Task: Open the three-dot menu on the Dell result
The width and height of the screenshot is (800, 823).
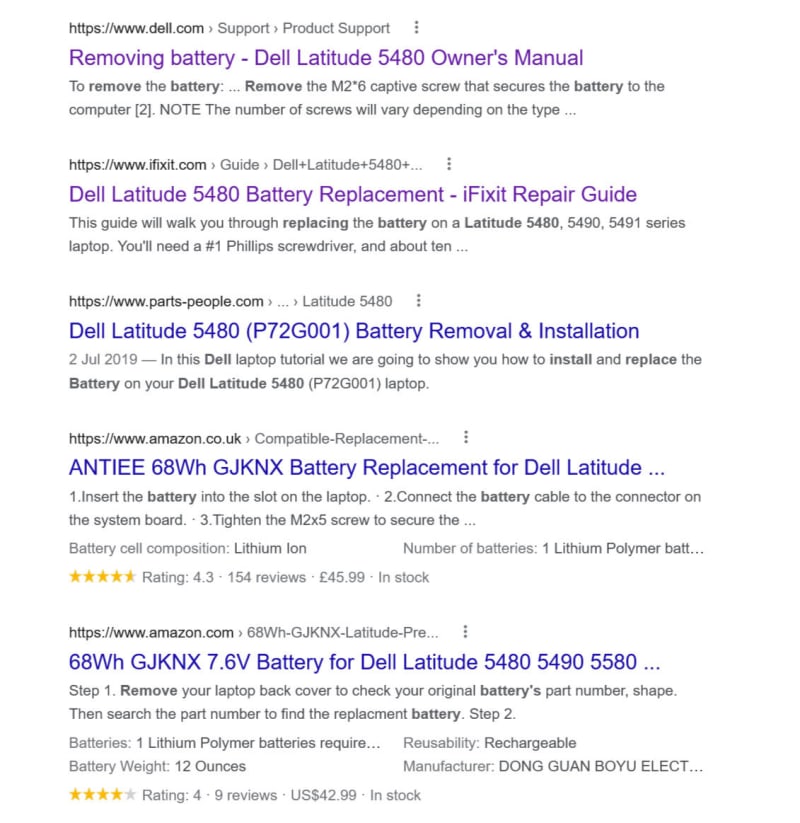Action: (416, 28)
